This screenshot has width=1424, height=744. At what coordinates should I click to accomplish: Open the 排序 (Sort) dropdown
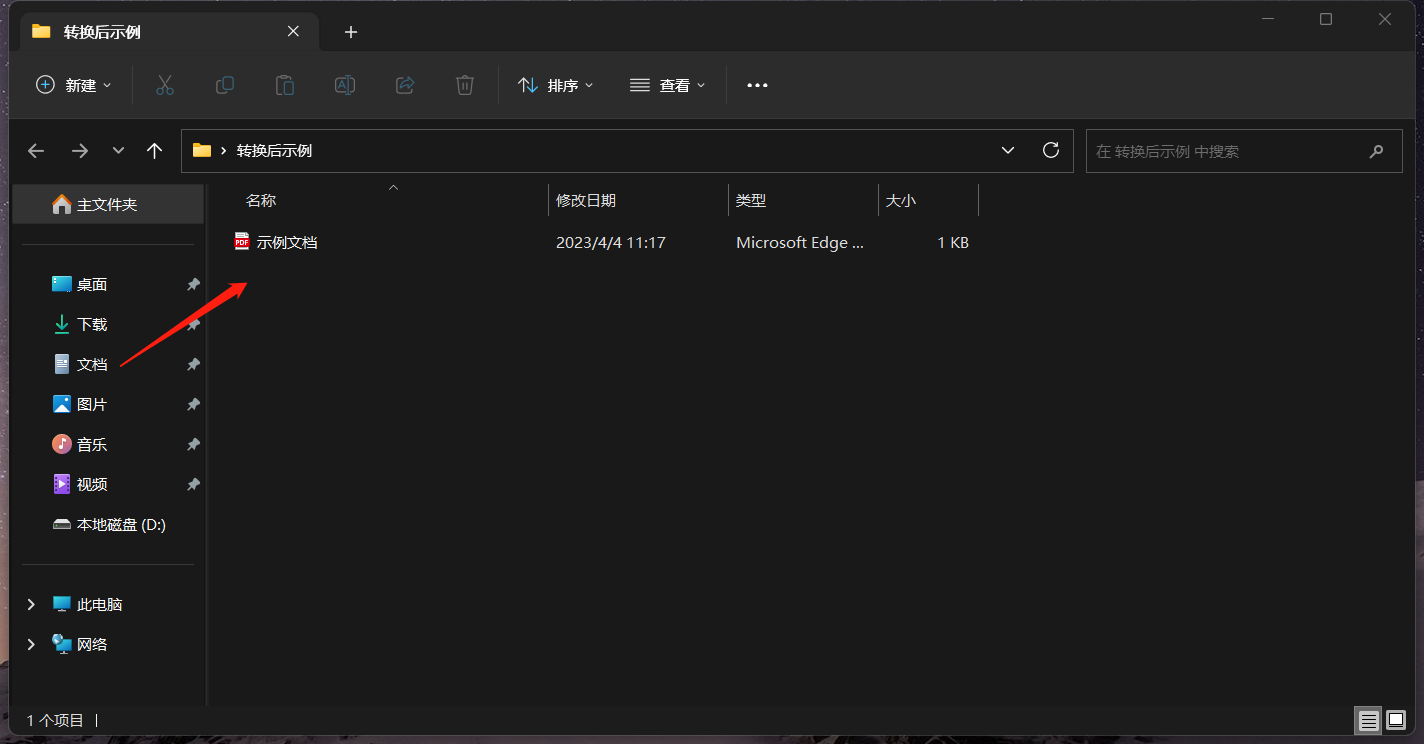tap(556, 85)
